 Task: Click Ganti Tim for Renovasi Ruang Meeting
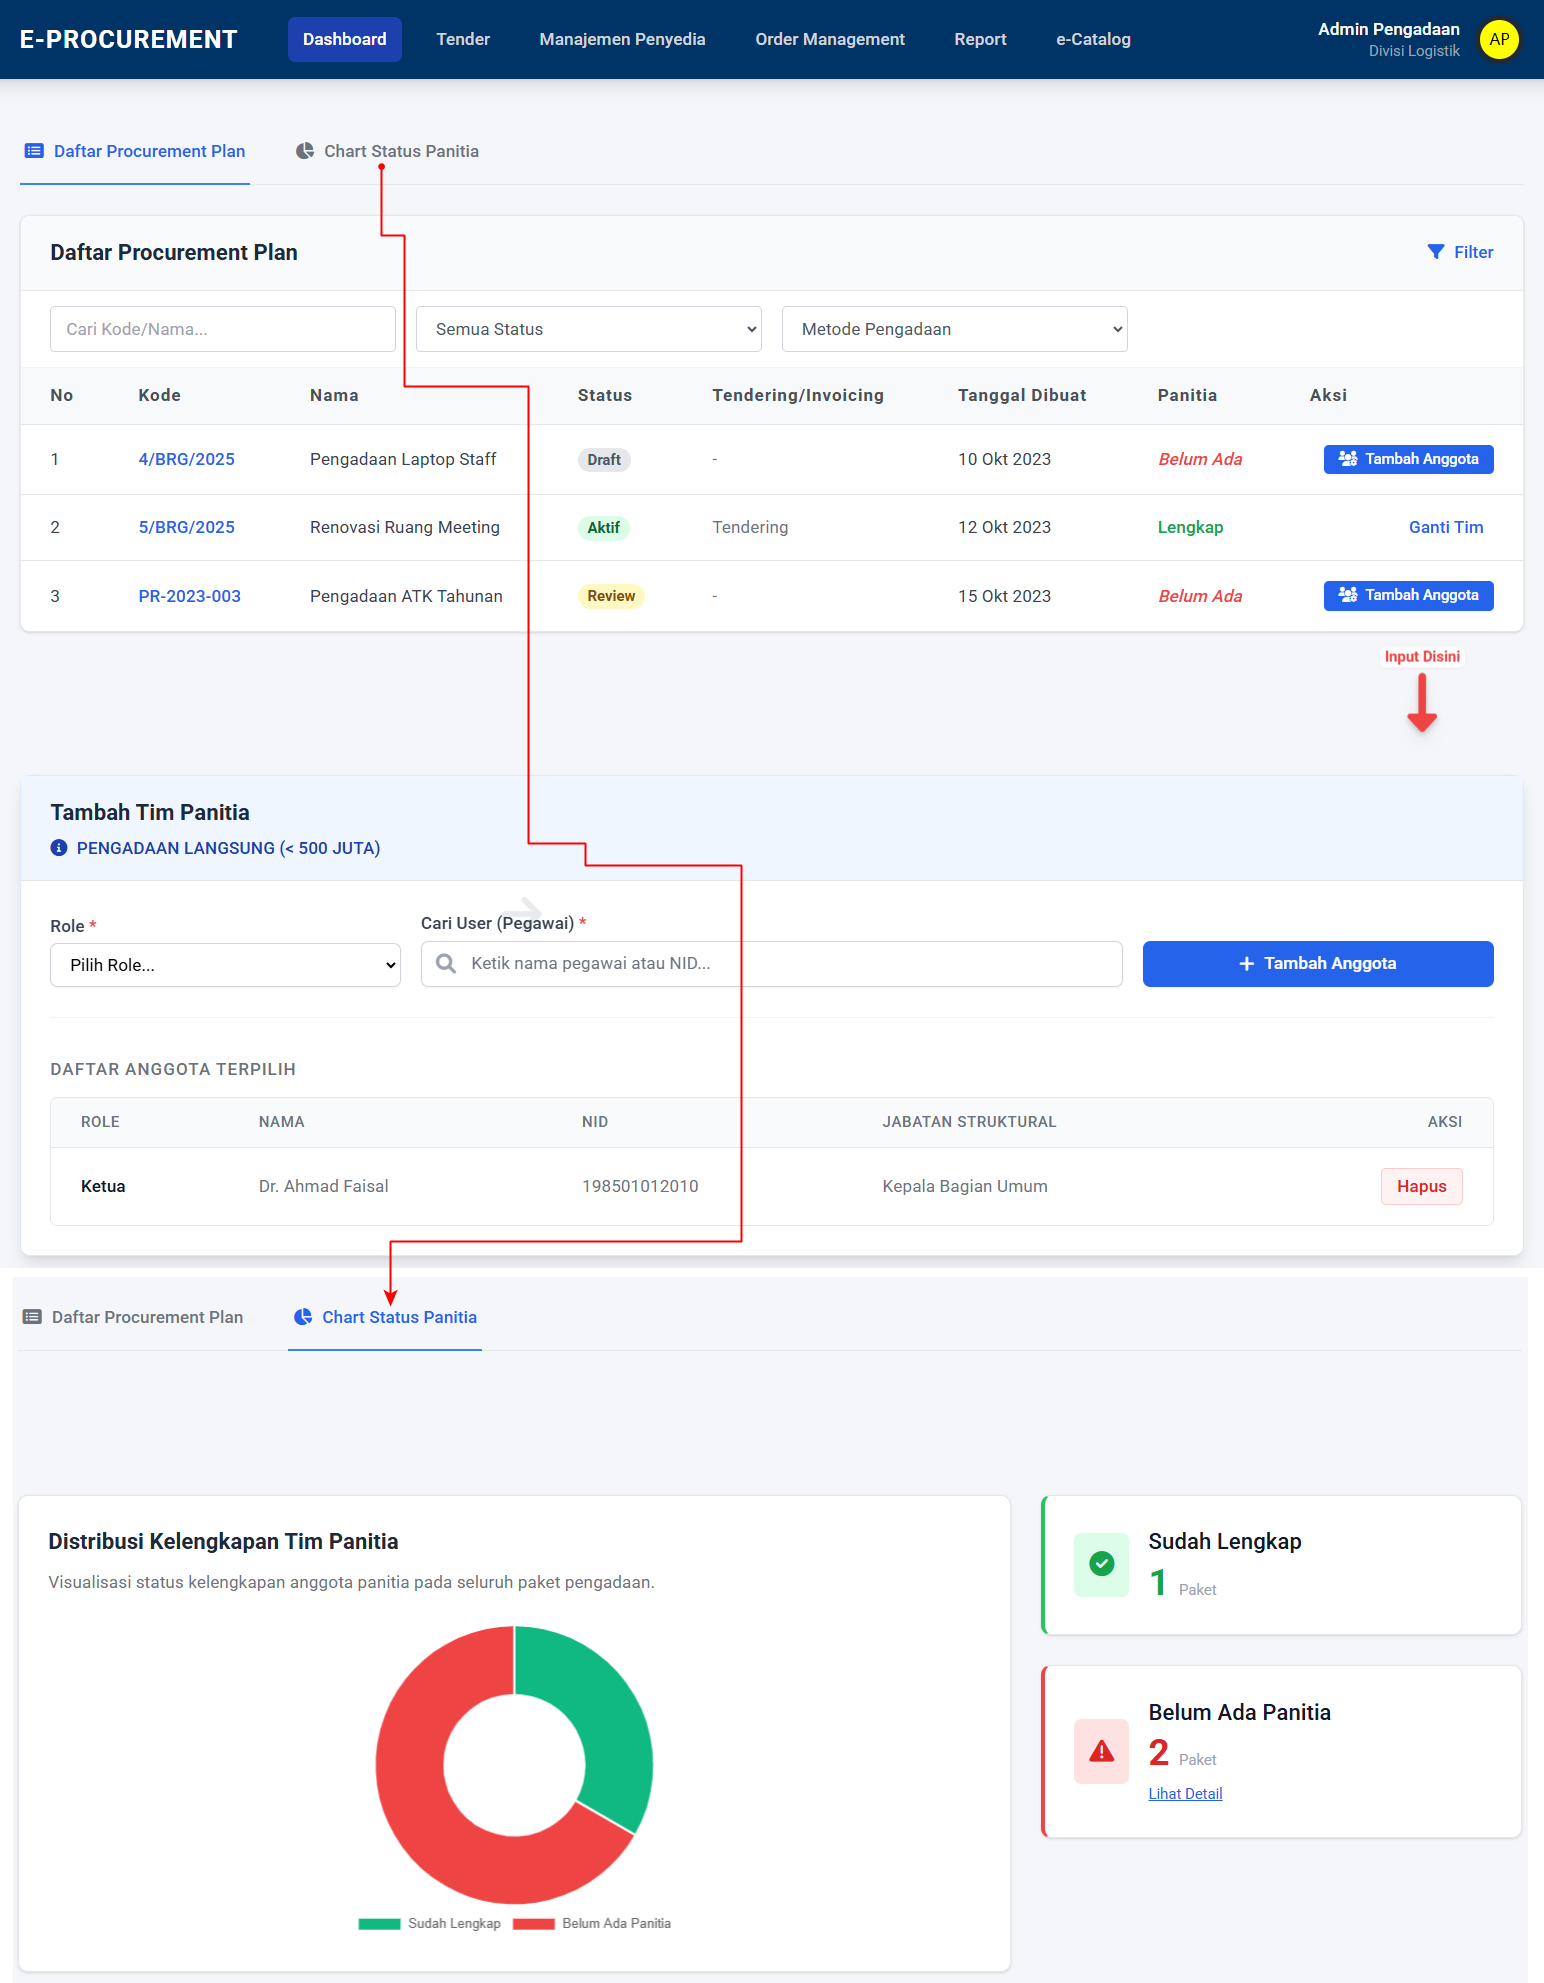coord(1445,527)
